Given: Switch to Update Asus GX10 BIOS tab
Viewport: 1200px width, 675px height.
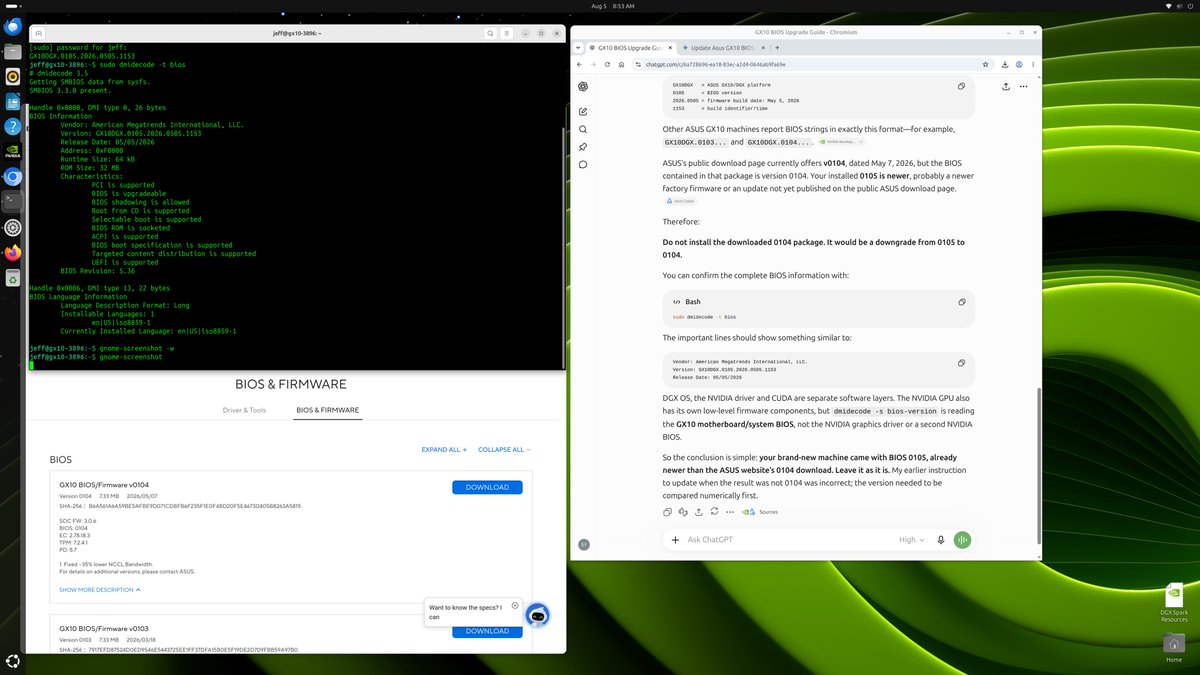Looking at the screenshot, I should pyautogui.click(x=724, y=47).
